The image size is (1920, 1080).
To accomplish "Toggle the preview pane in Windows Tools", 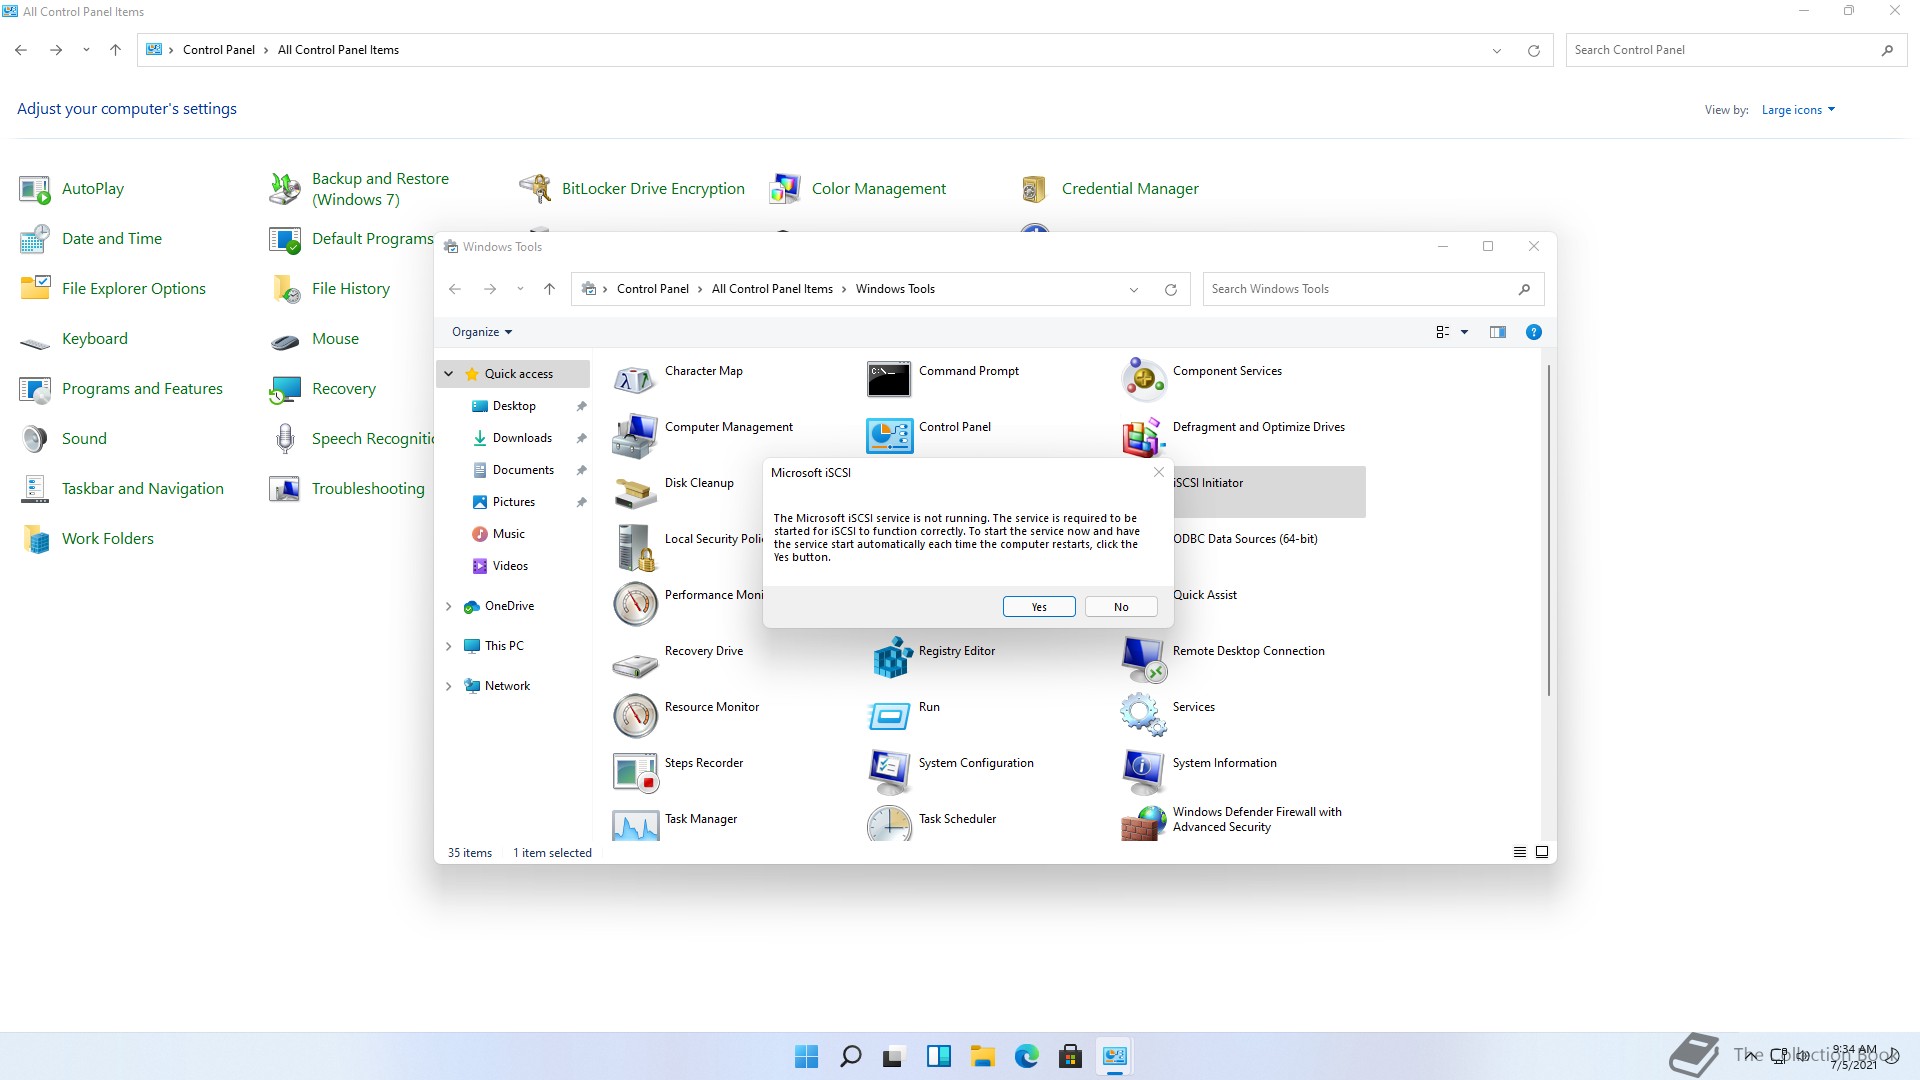I will [x=1497, y=332].
